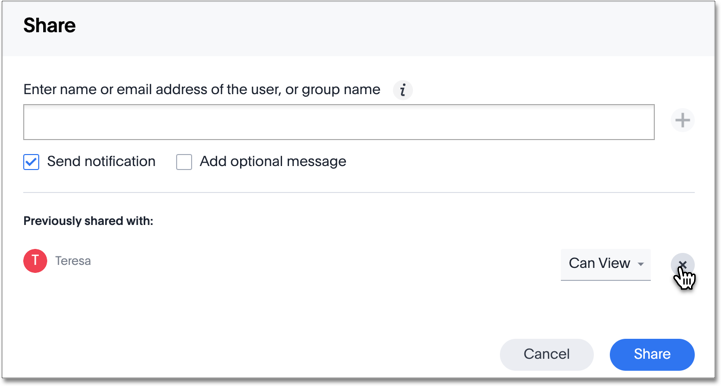Click the divider line above Previously shared with
721x386 pixels.
click(x=359, y=192)
